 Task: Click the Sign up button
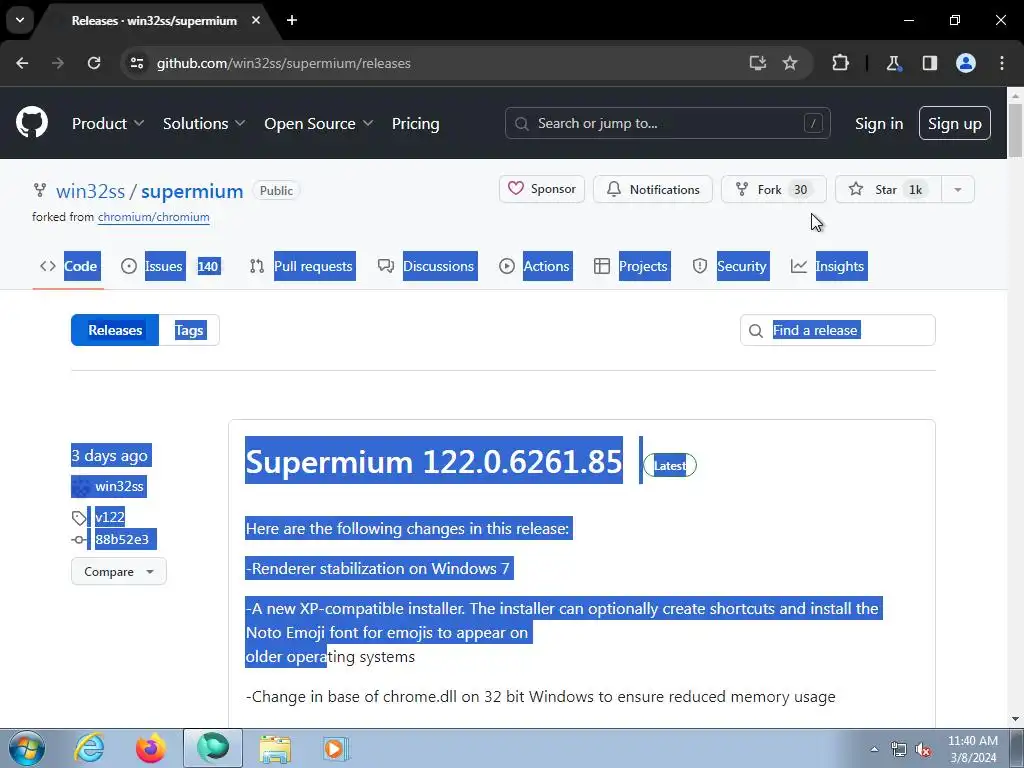coord(955,123)
